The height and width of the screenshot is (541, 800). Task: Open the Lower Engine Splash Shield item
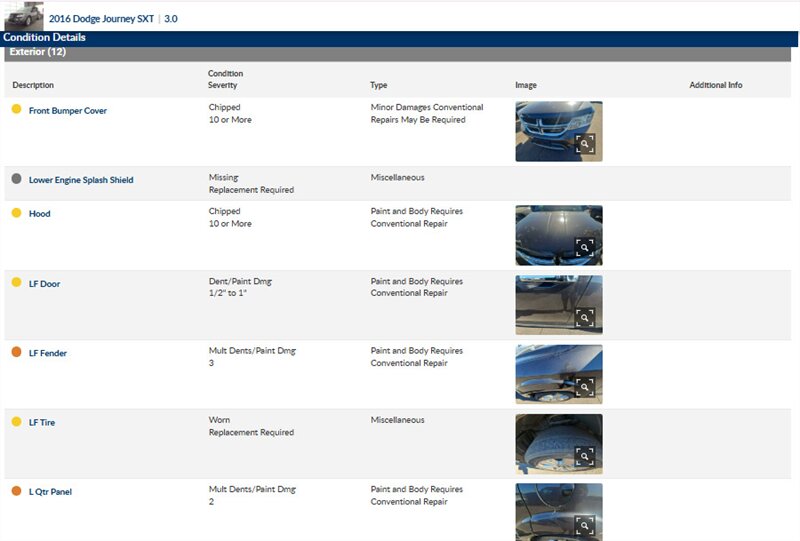click(81, 180)
